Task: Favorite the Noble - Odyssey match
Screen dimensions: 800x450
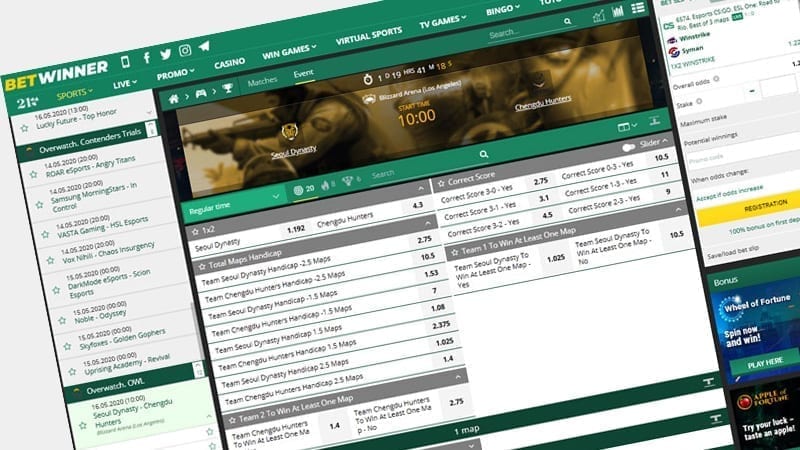Action: click(x=62, y=320)
